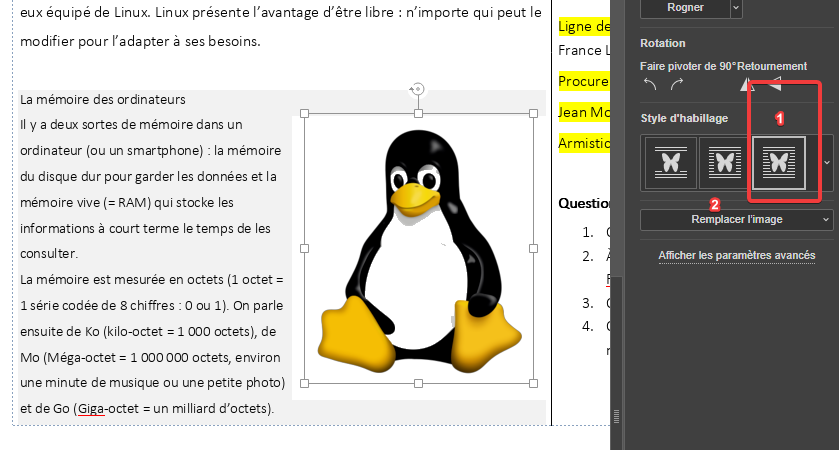Click list item number 3.
This screenshot has width=839, height=450.
[588, 303]
